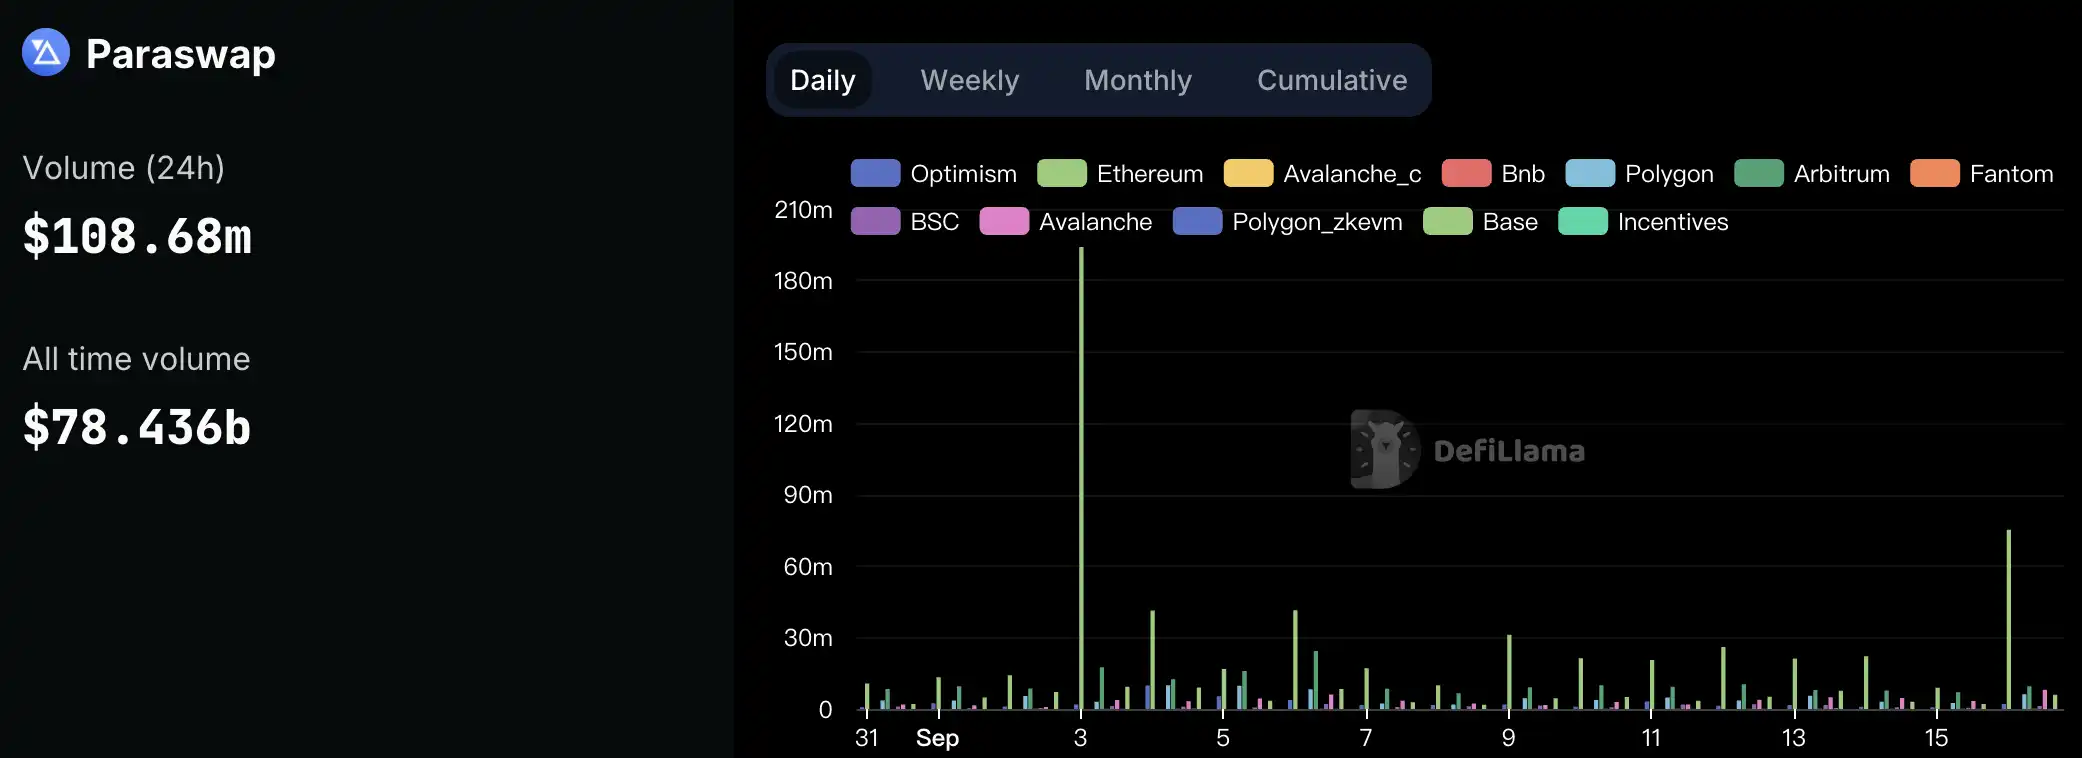Open the Cumulative chart view
Screen dimensions: 2082x758
[x=1331, y=80]
